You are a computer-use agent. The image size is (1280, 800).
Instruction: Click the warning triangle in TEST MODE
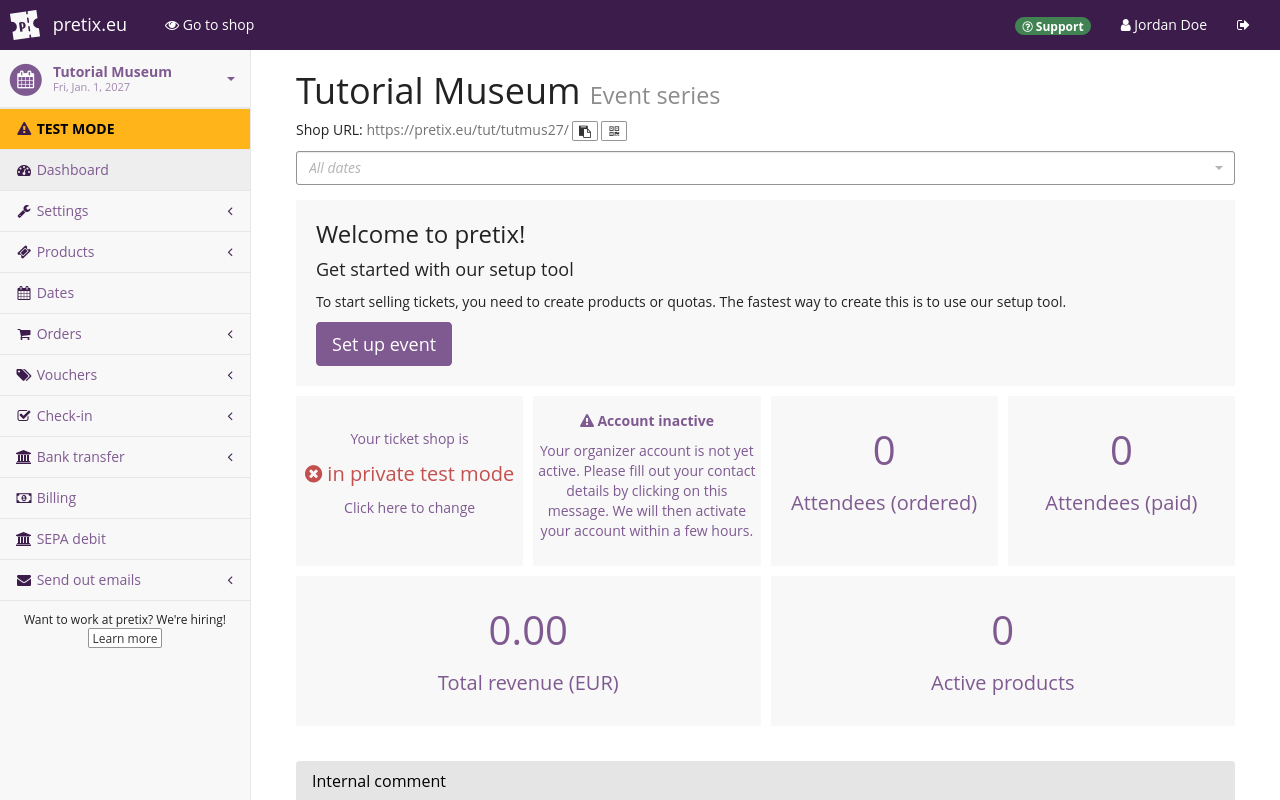click(x=24, y=129)
